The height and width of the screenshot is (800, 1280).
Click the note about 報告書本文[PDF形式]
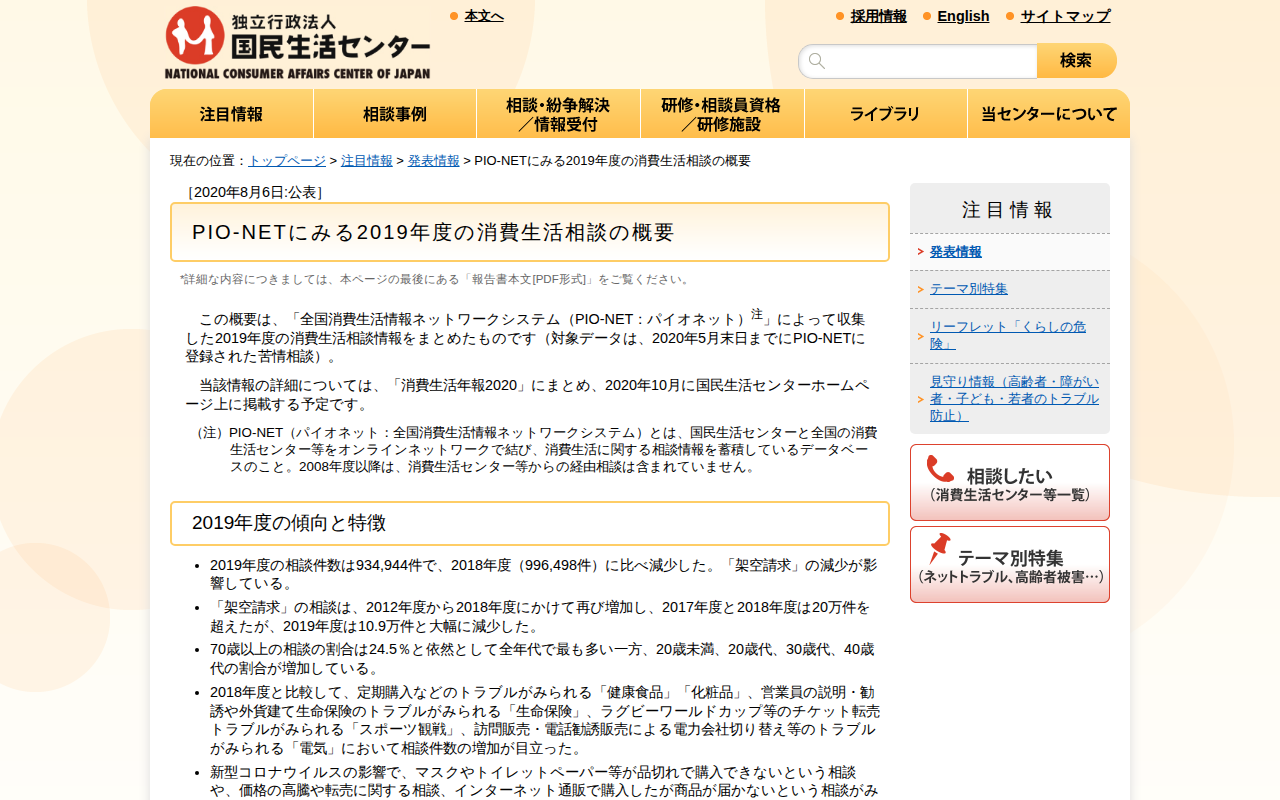[x=436, y=280]
